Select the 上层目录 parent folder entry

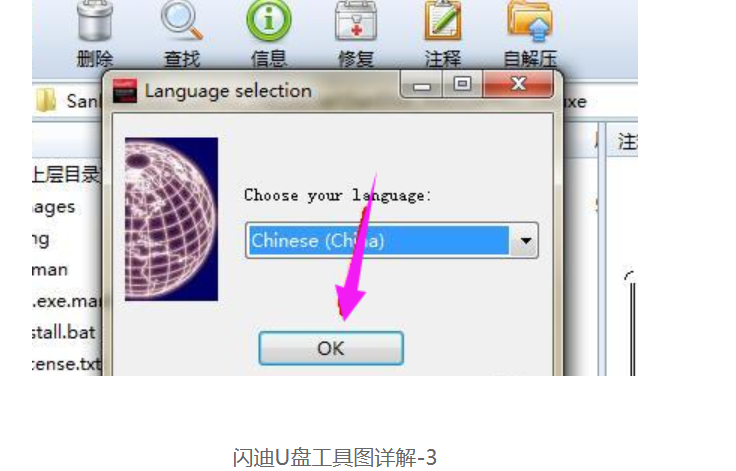pyautogui.click(x=66, y=175)
